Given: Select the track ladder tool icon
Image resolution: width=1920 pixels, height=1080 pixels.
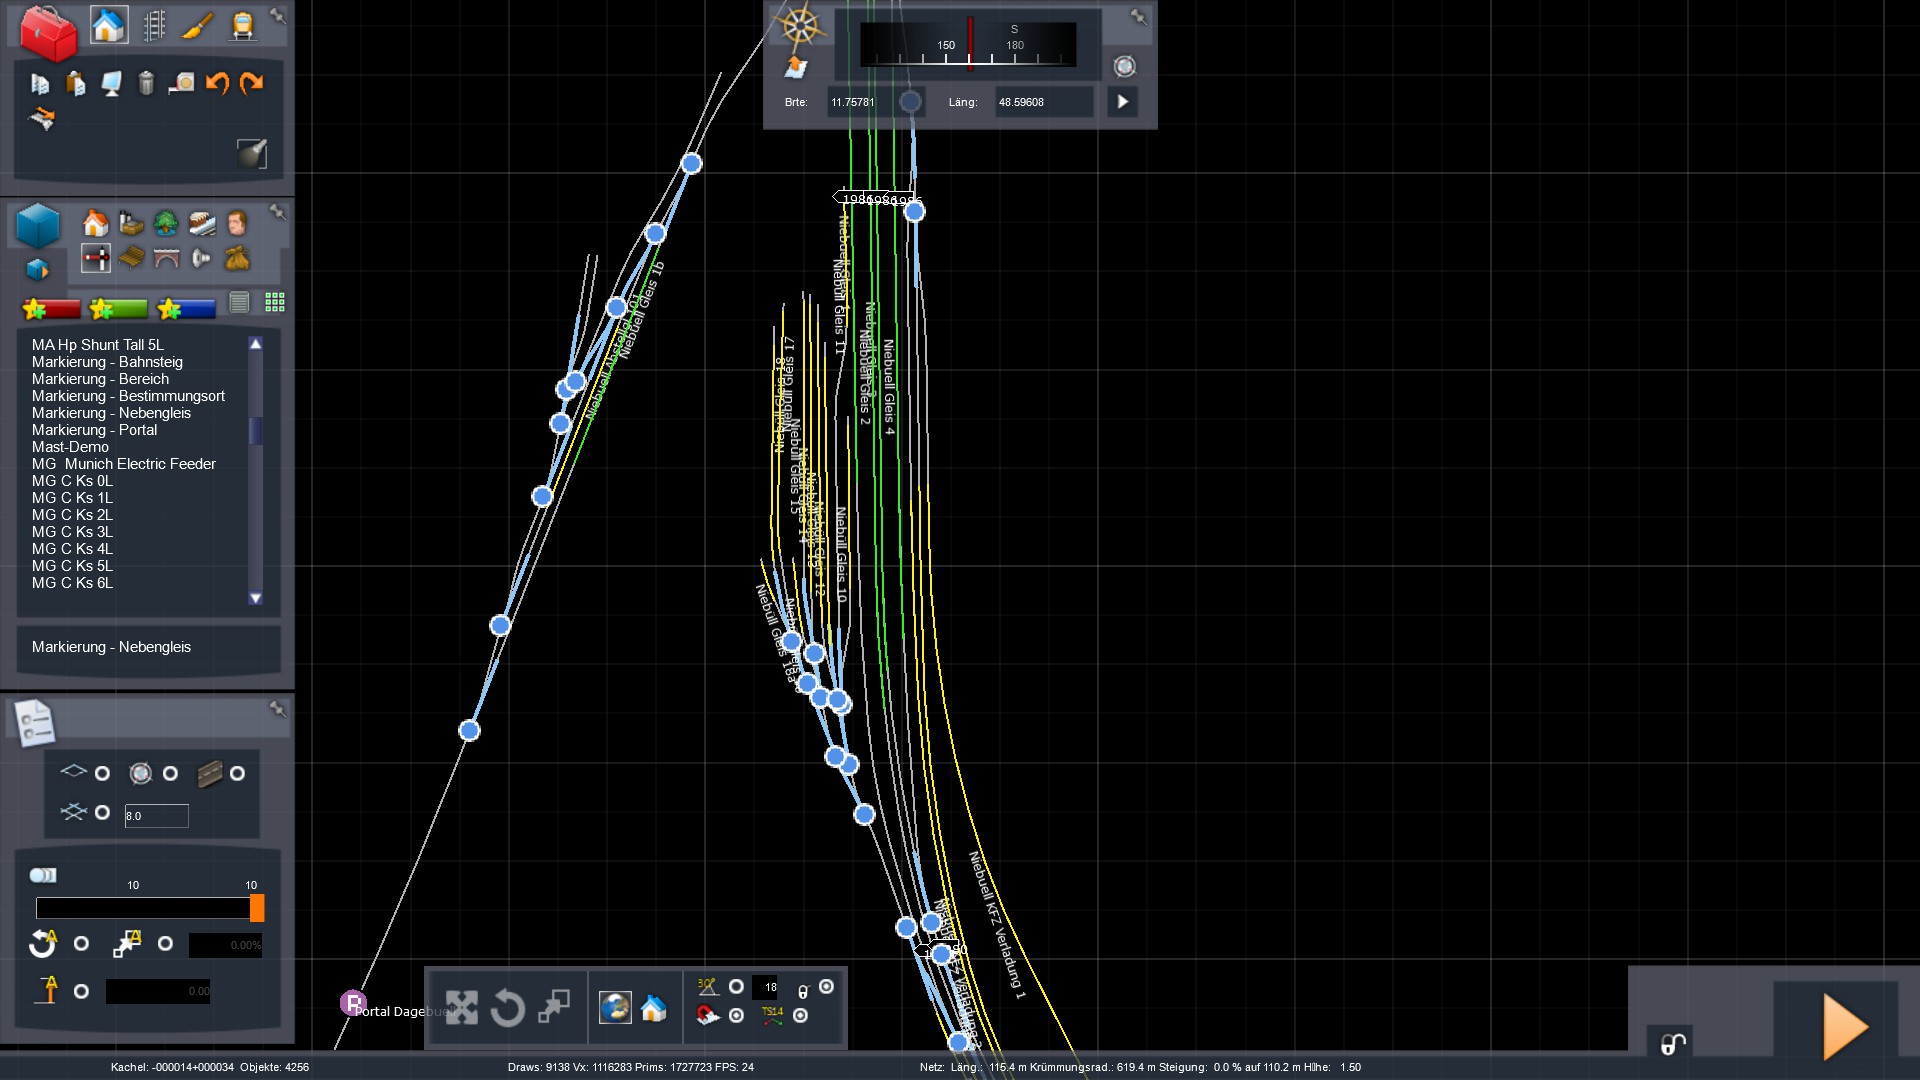Looking at the screenshot, I should (x=154, y=26).
